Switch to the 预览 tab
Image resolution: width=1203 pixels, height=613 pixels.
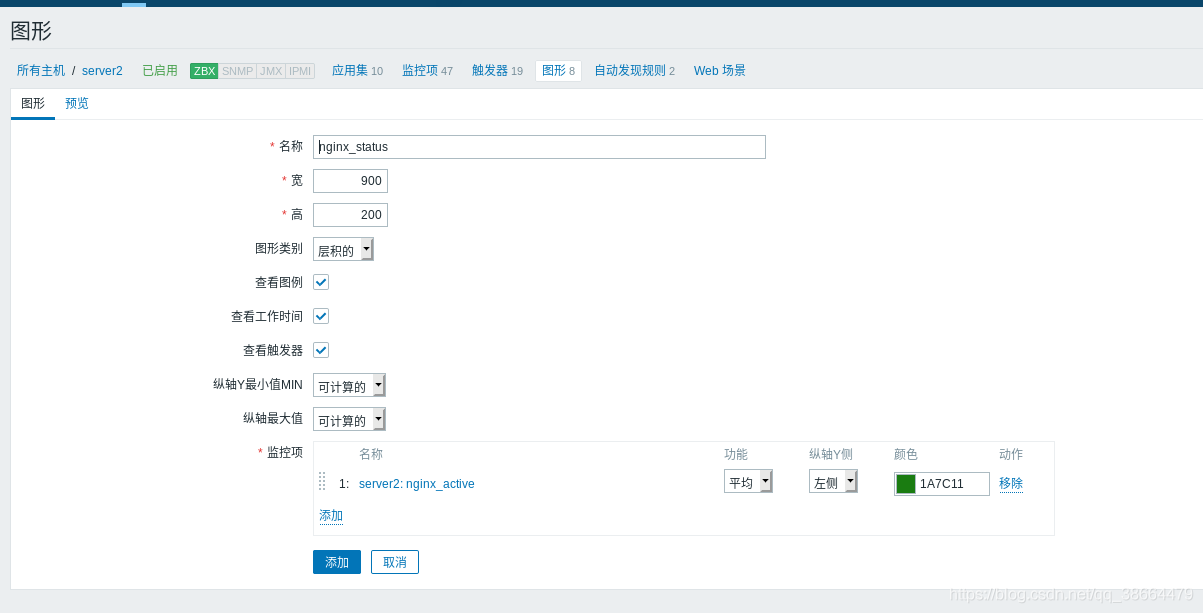pos(77,103)
